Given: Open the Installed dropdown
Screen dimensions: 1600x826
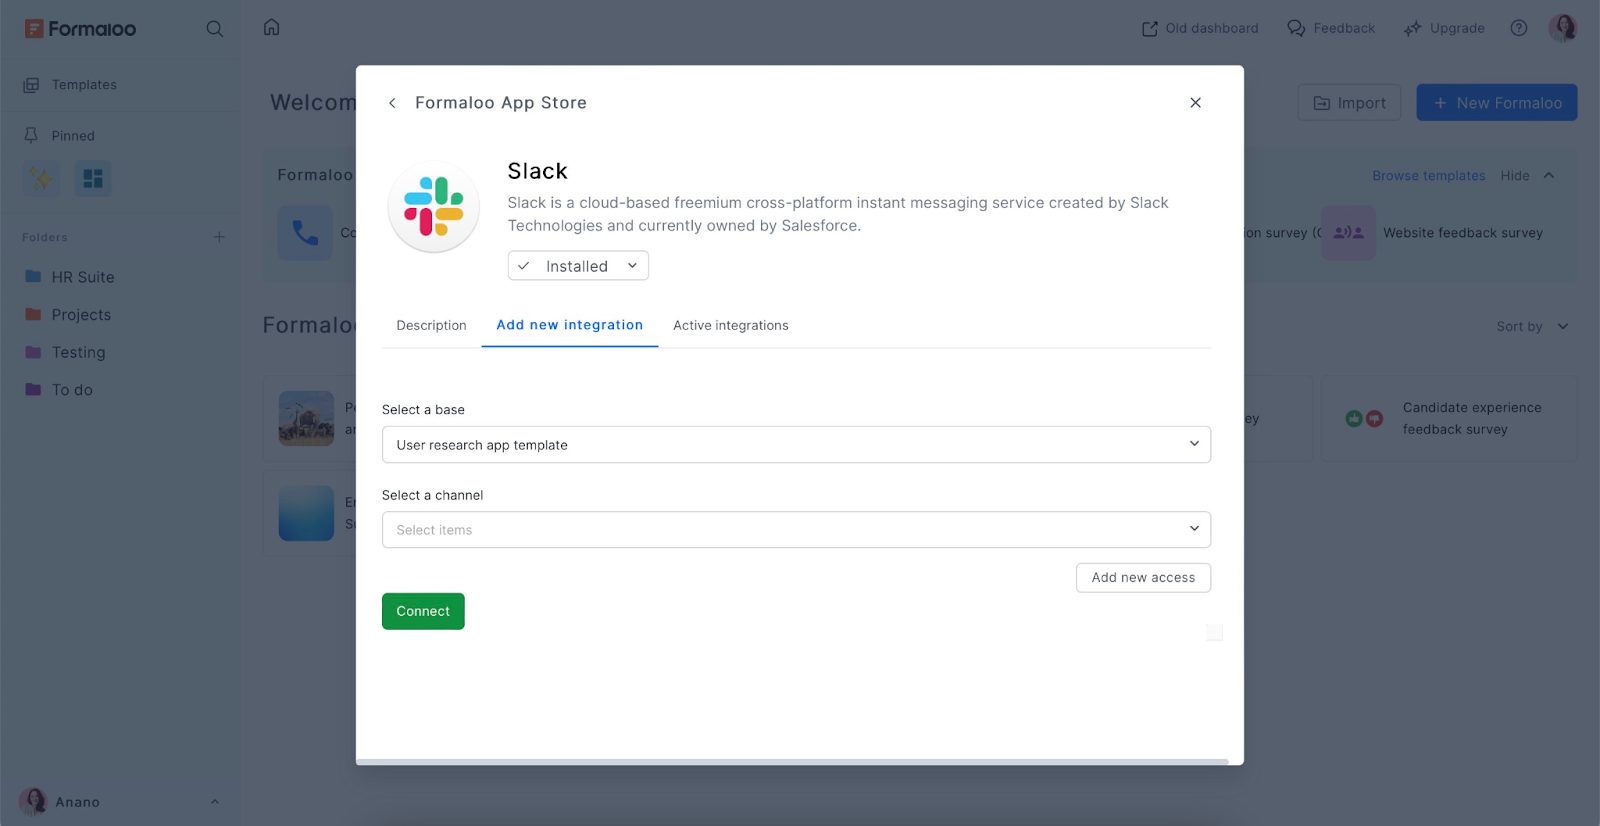Looking at the screenshot, I should pyautogui.click(x=578, y=266).
